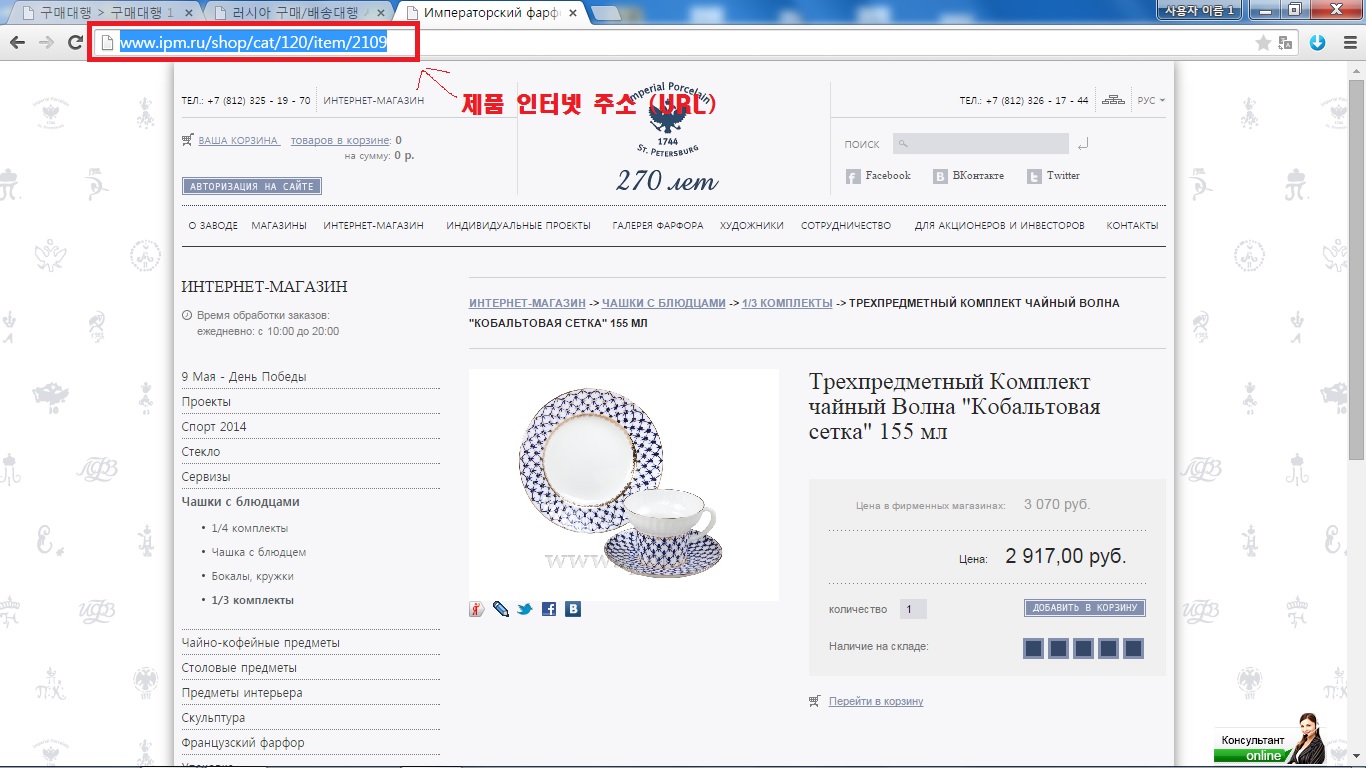The image size is (1366, 768).
Task: Click the sitemap icon near phone number
Action: tap(1113, 100)
